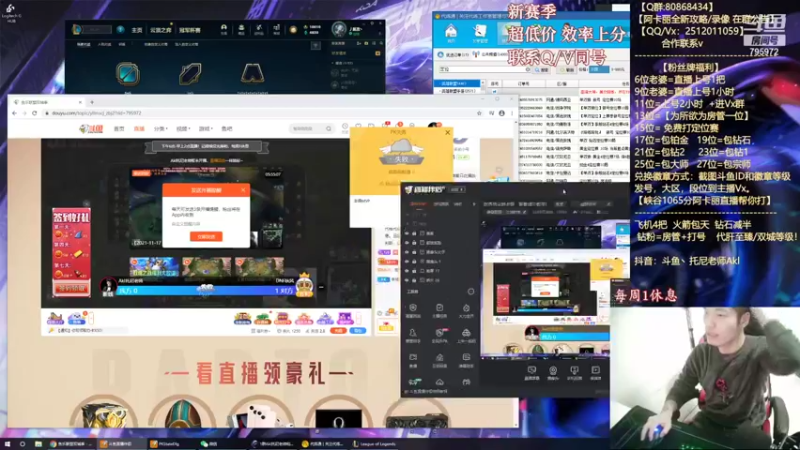Open File Explorer from the taskbar
The height and width of the screenshot is (450, 800).
[x=38, y=444]
